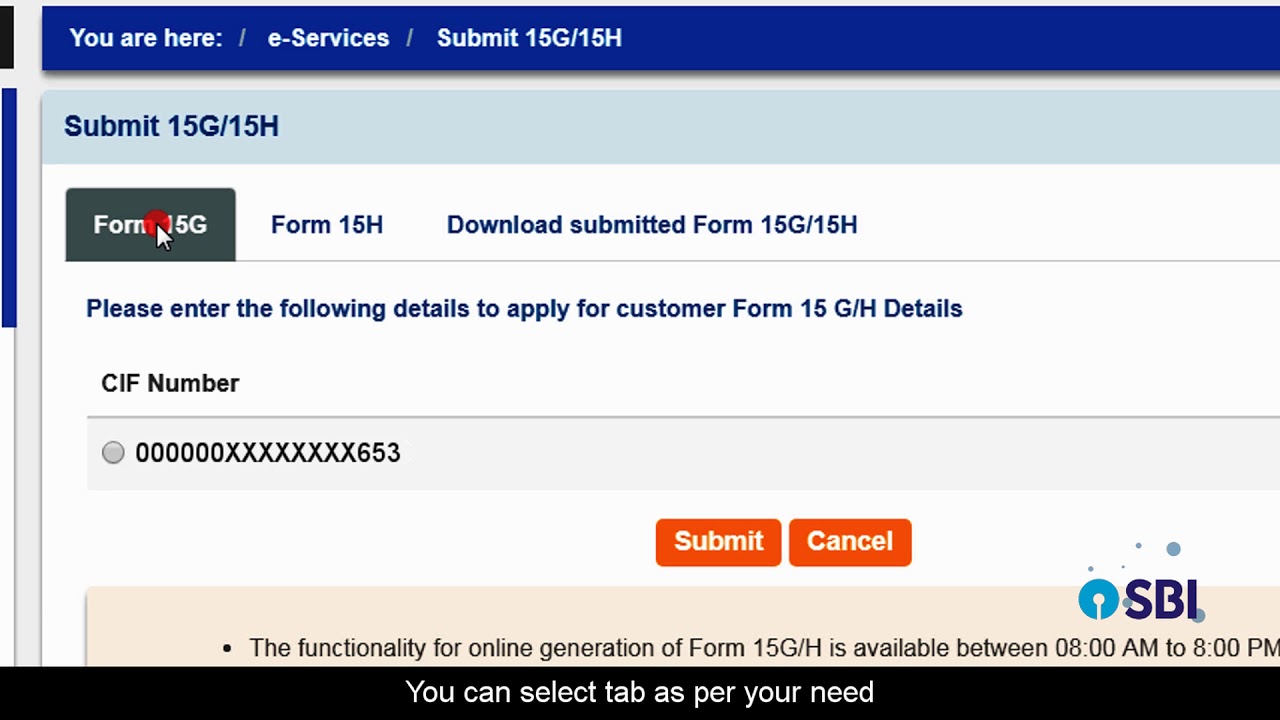Screen dimensions: 1280x720
Task: Click the CIF Number column header
Action: [x=170, y=384]
